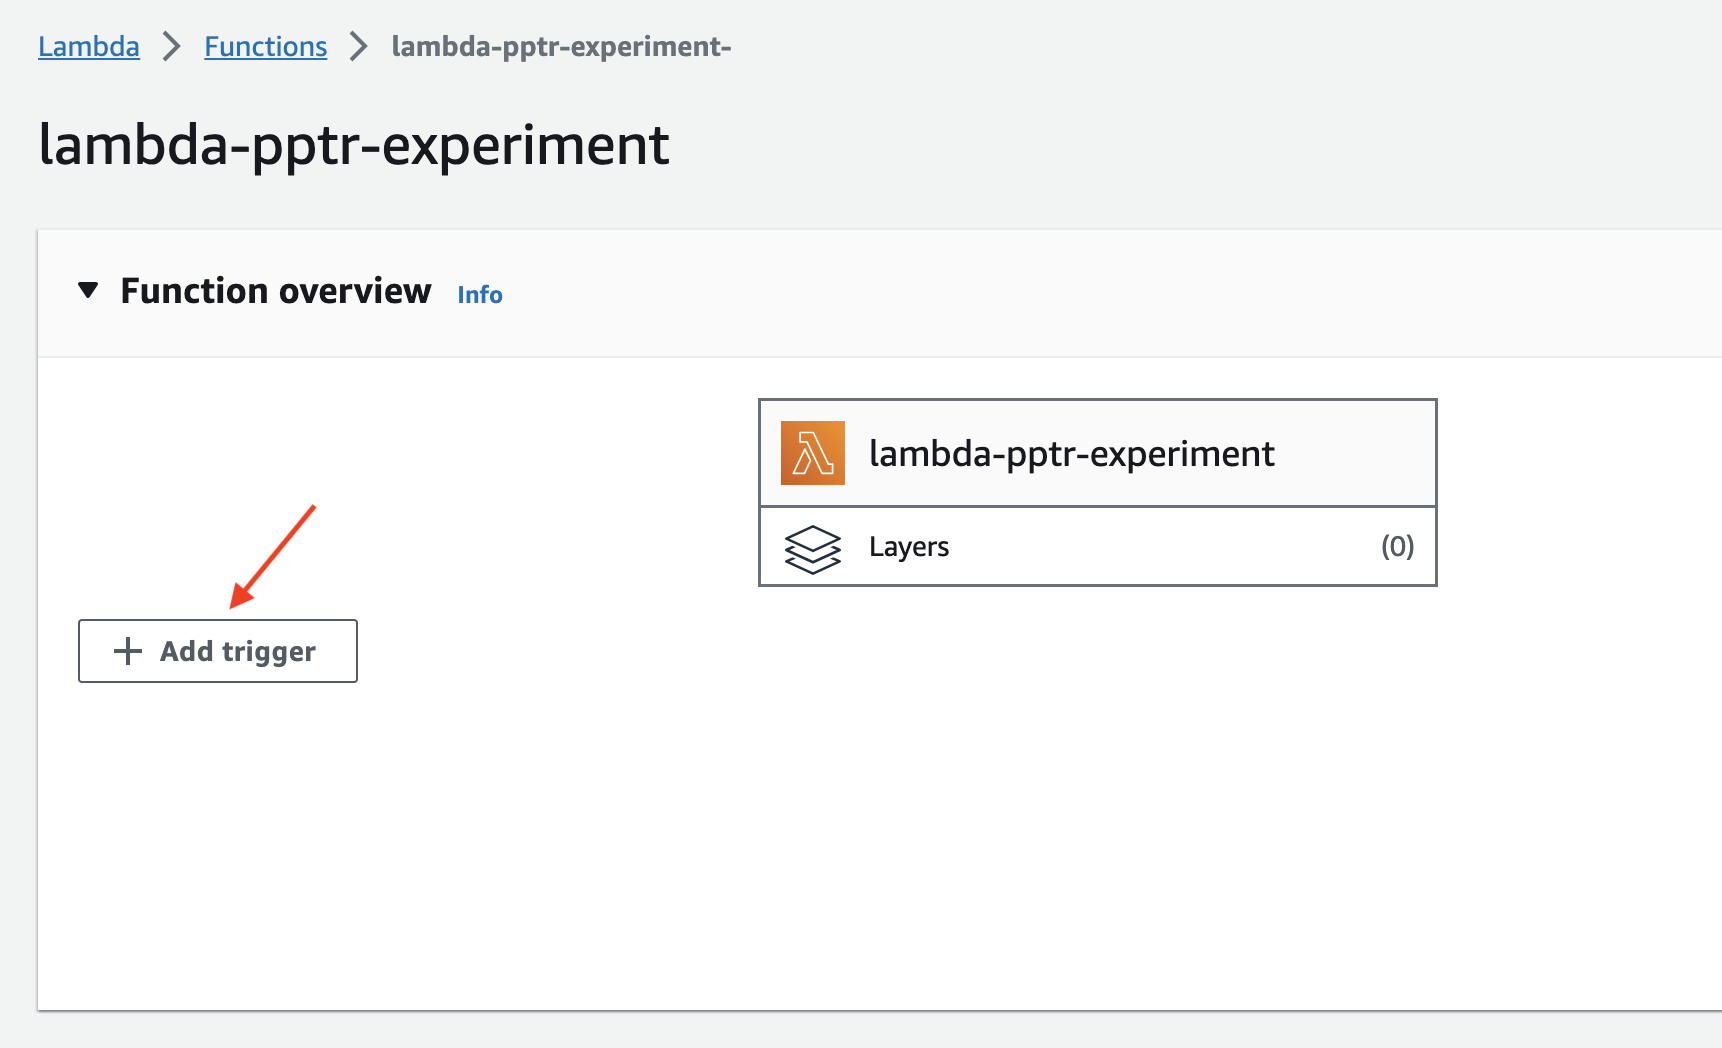Image resolution: width=1722 pixels, height=1048 pixels.
Task: Open the Lambda breadcrumb link
Action: point(89,46)
